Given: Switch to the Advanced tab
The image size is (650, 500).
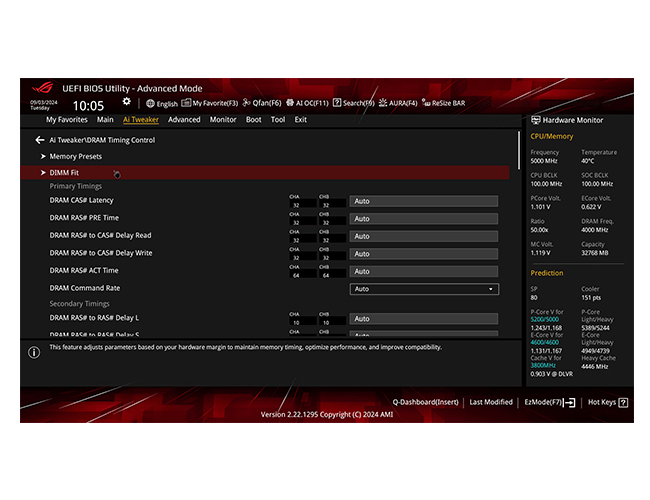Looking at the screenshot, I should pos(184,119).
